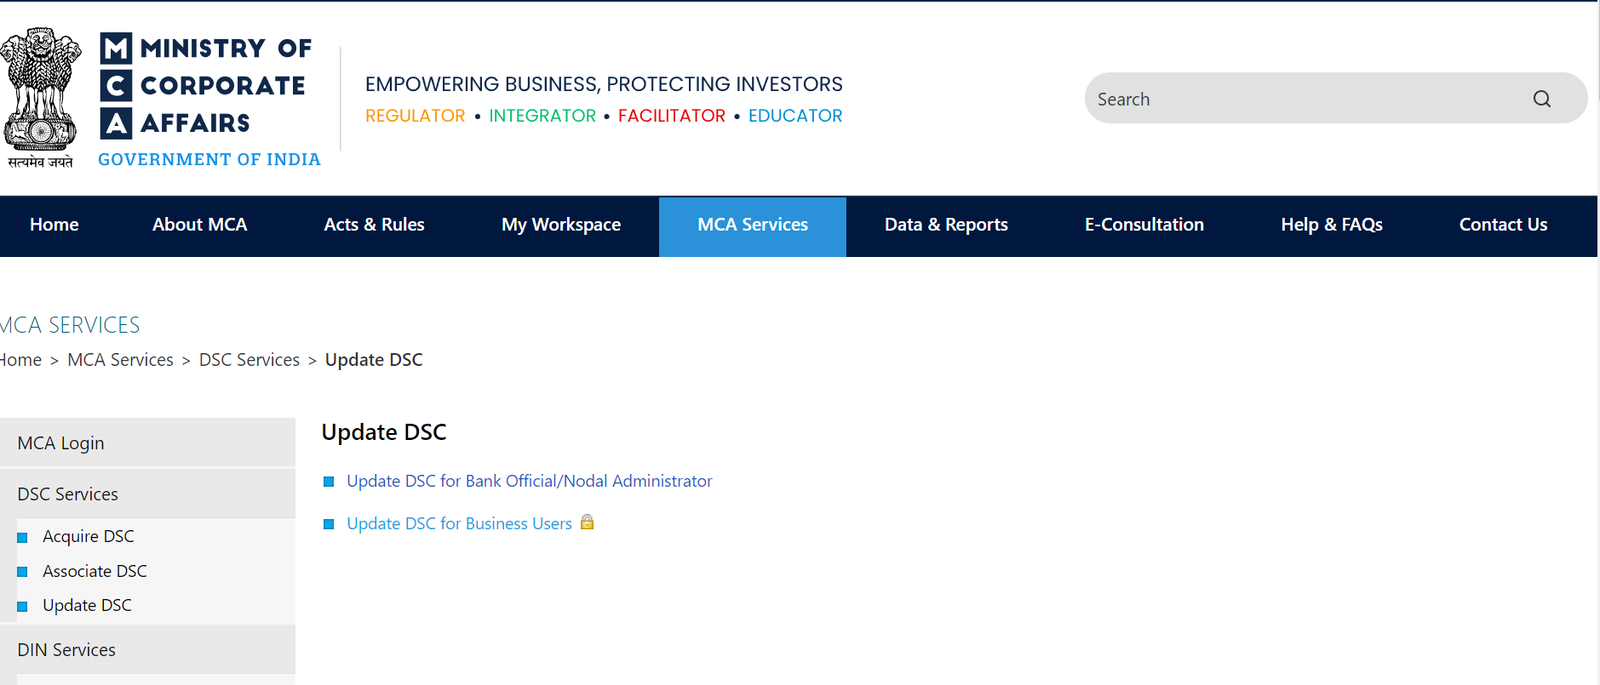Click the Empowering Business, Protecting Investors slogan
The height and width of the screenshot is (685, 1600).
coord(604,84)
